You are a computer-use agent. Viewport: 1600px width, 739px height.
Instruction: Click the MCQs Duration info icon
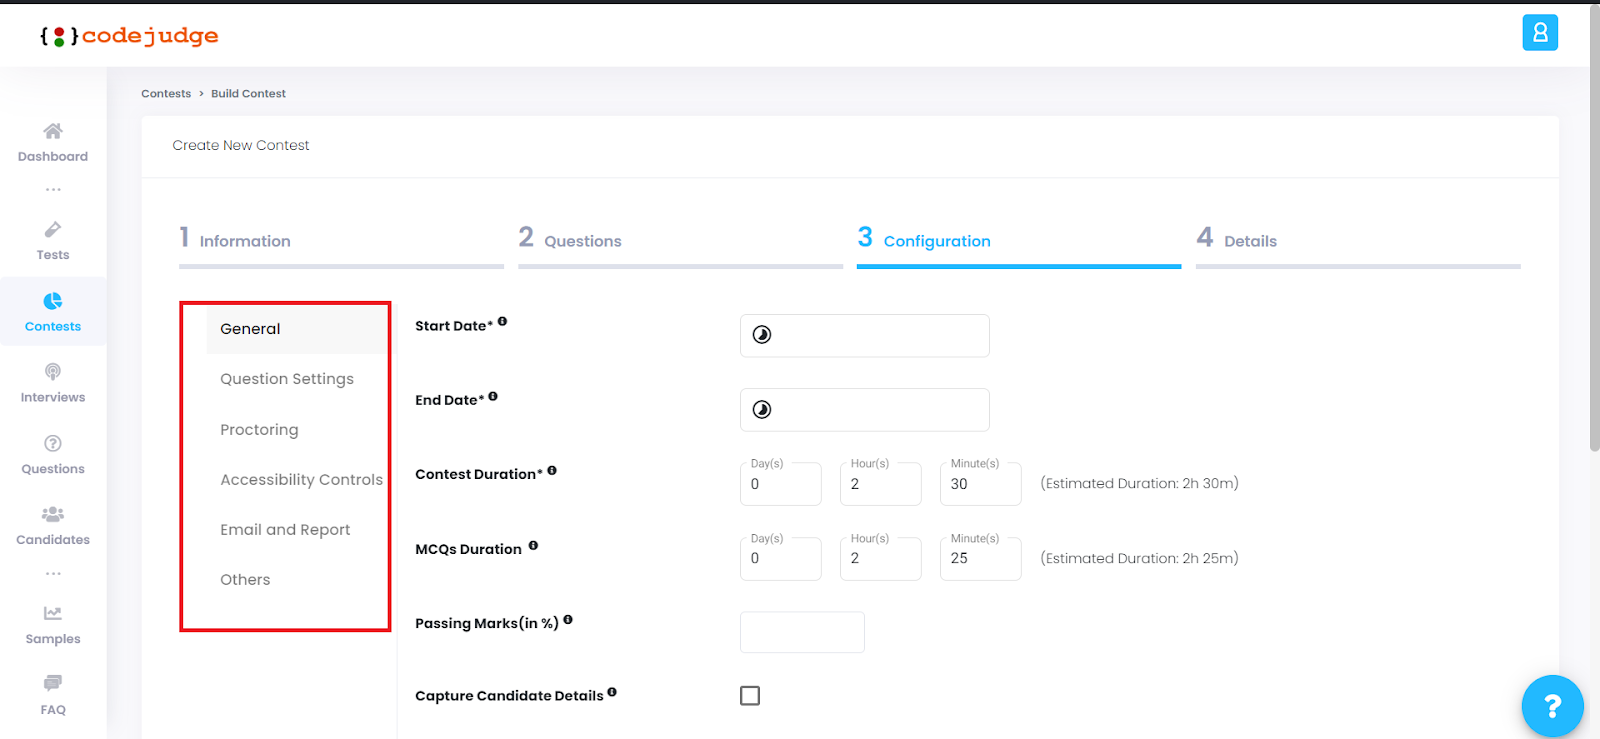point(533,546)
